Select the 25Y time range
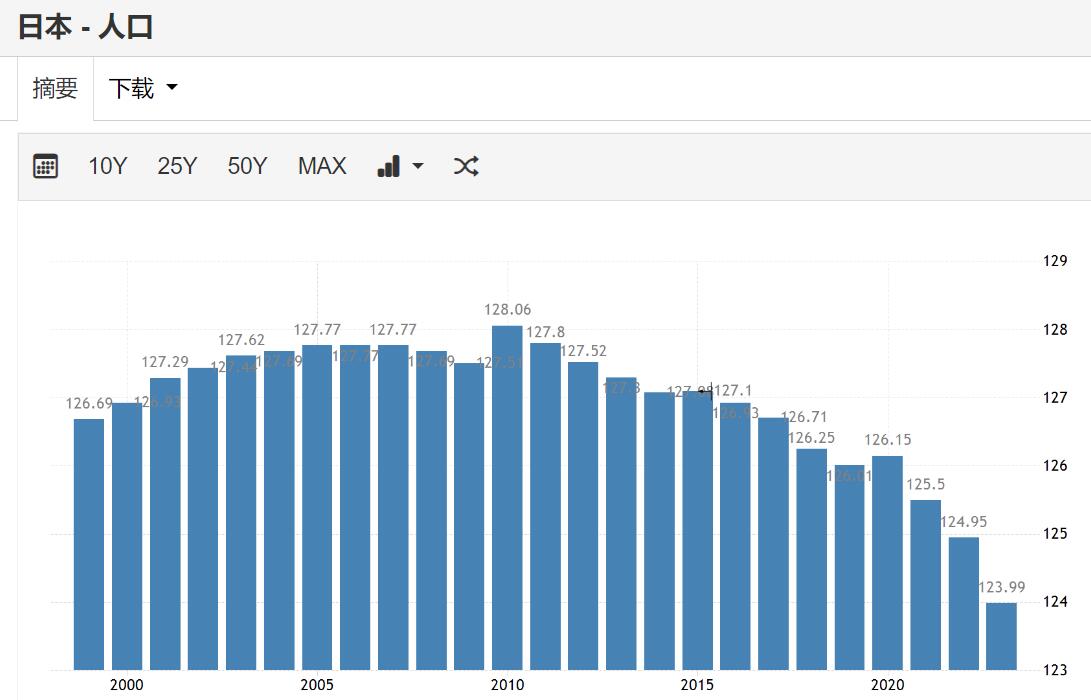 click(x=177, y=166)
